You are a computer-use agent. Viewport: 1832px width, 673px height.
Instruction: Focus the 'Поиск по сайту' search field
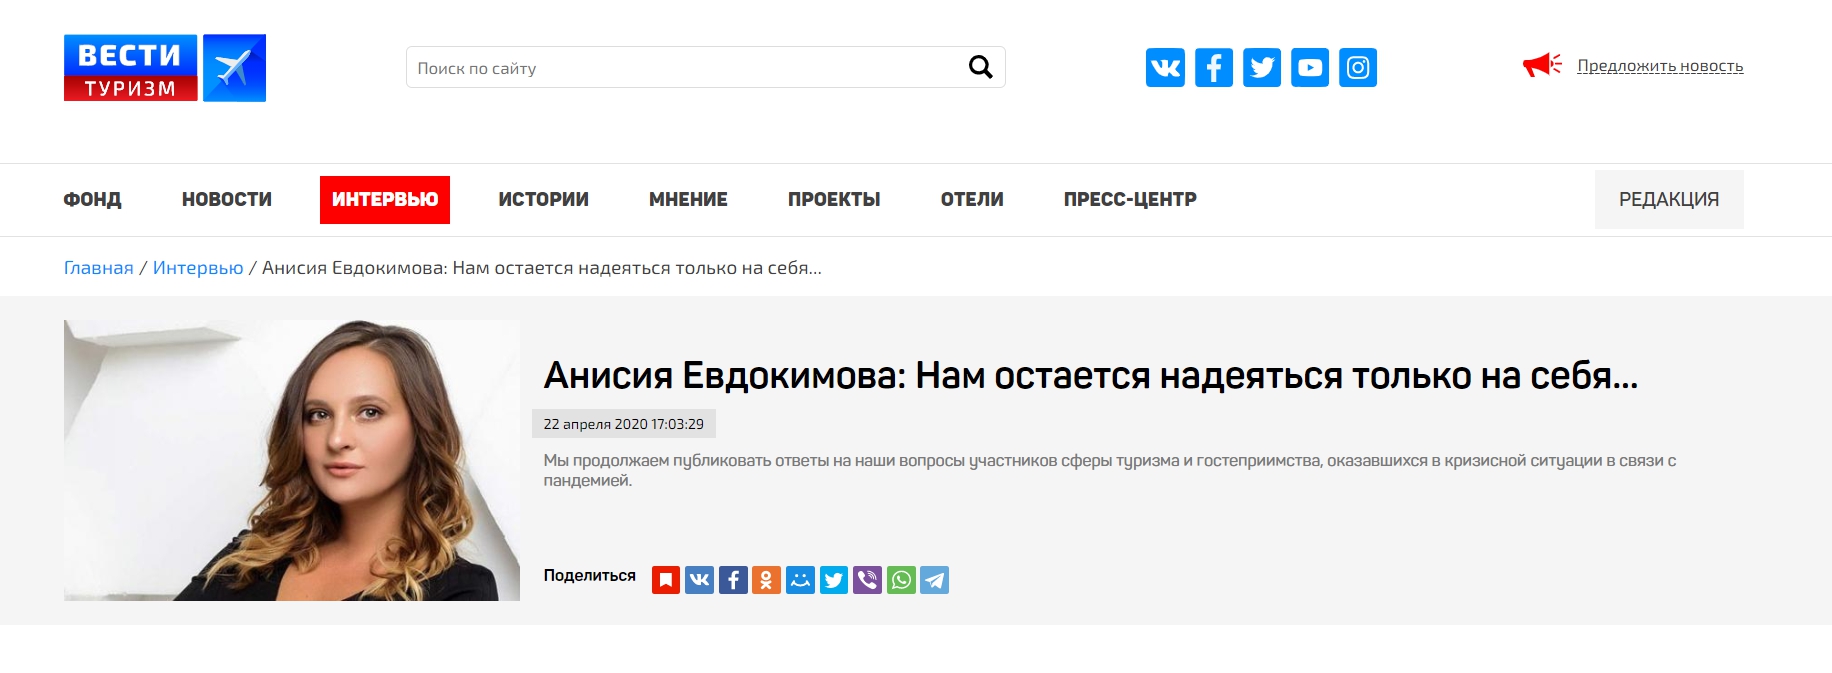tap(680, 68)
